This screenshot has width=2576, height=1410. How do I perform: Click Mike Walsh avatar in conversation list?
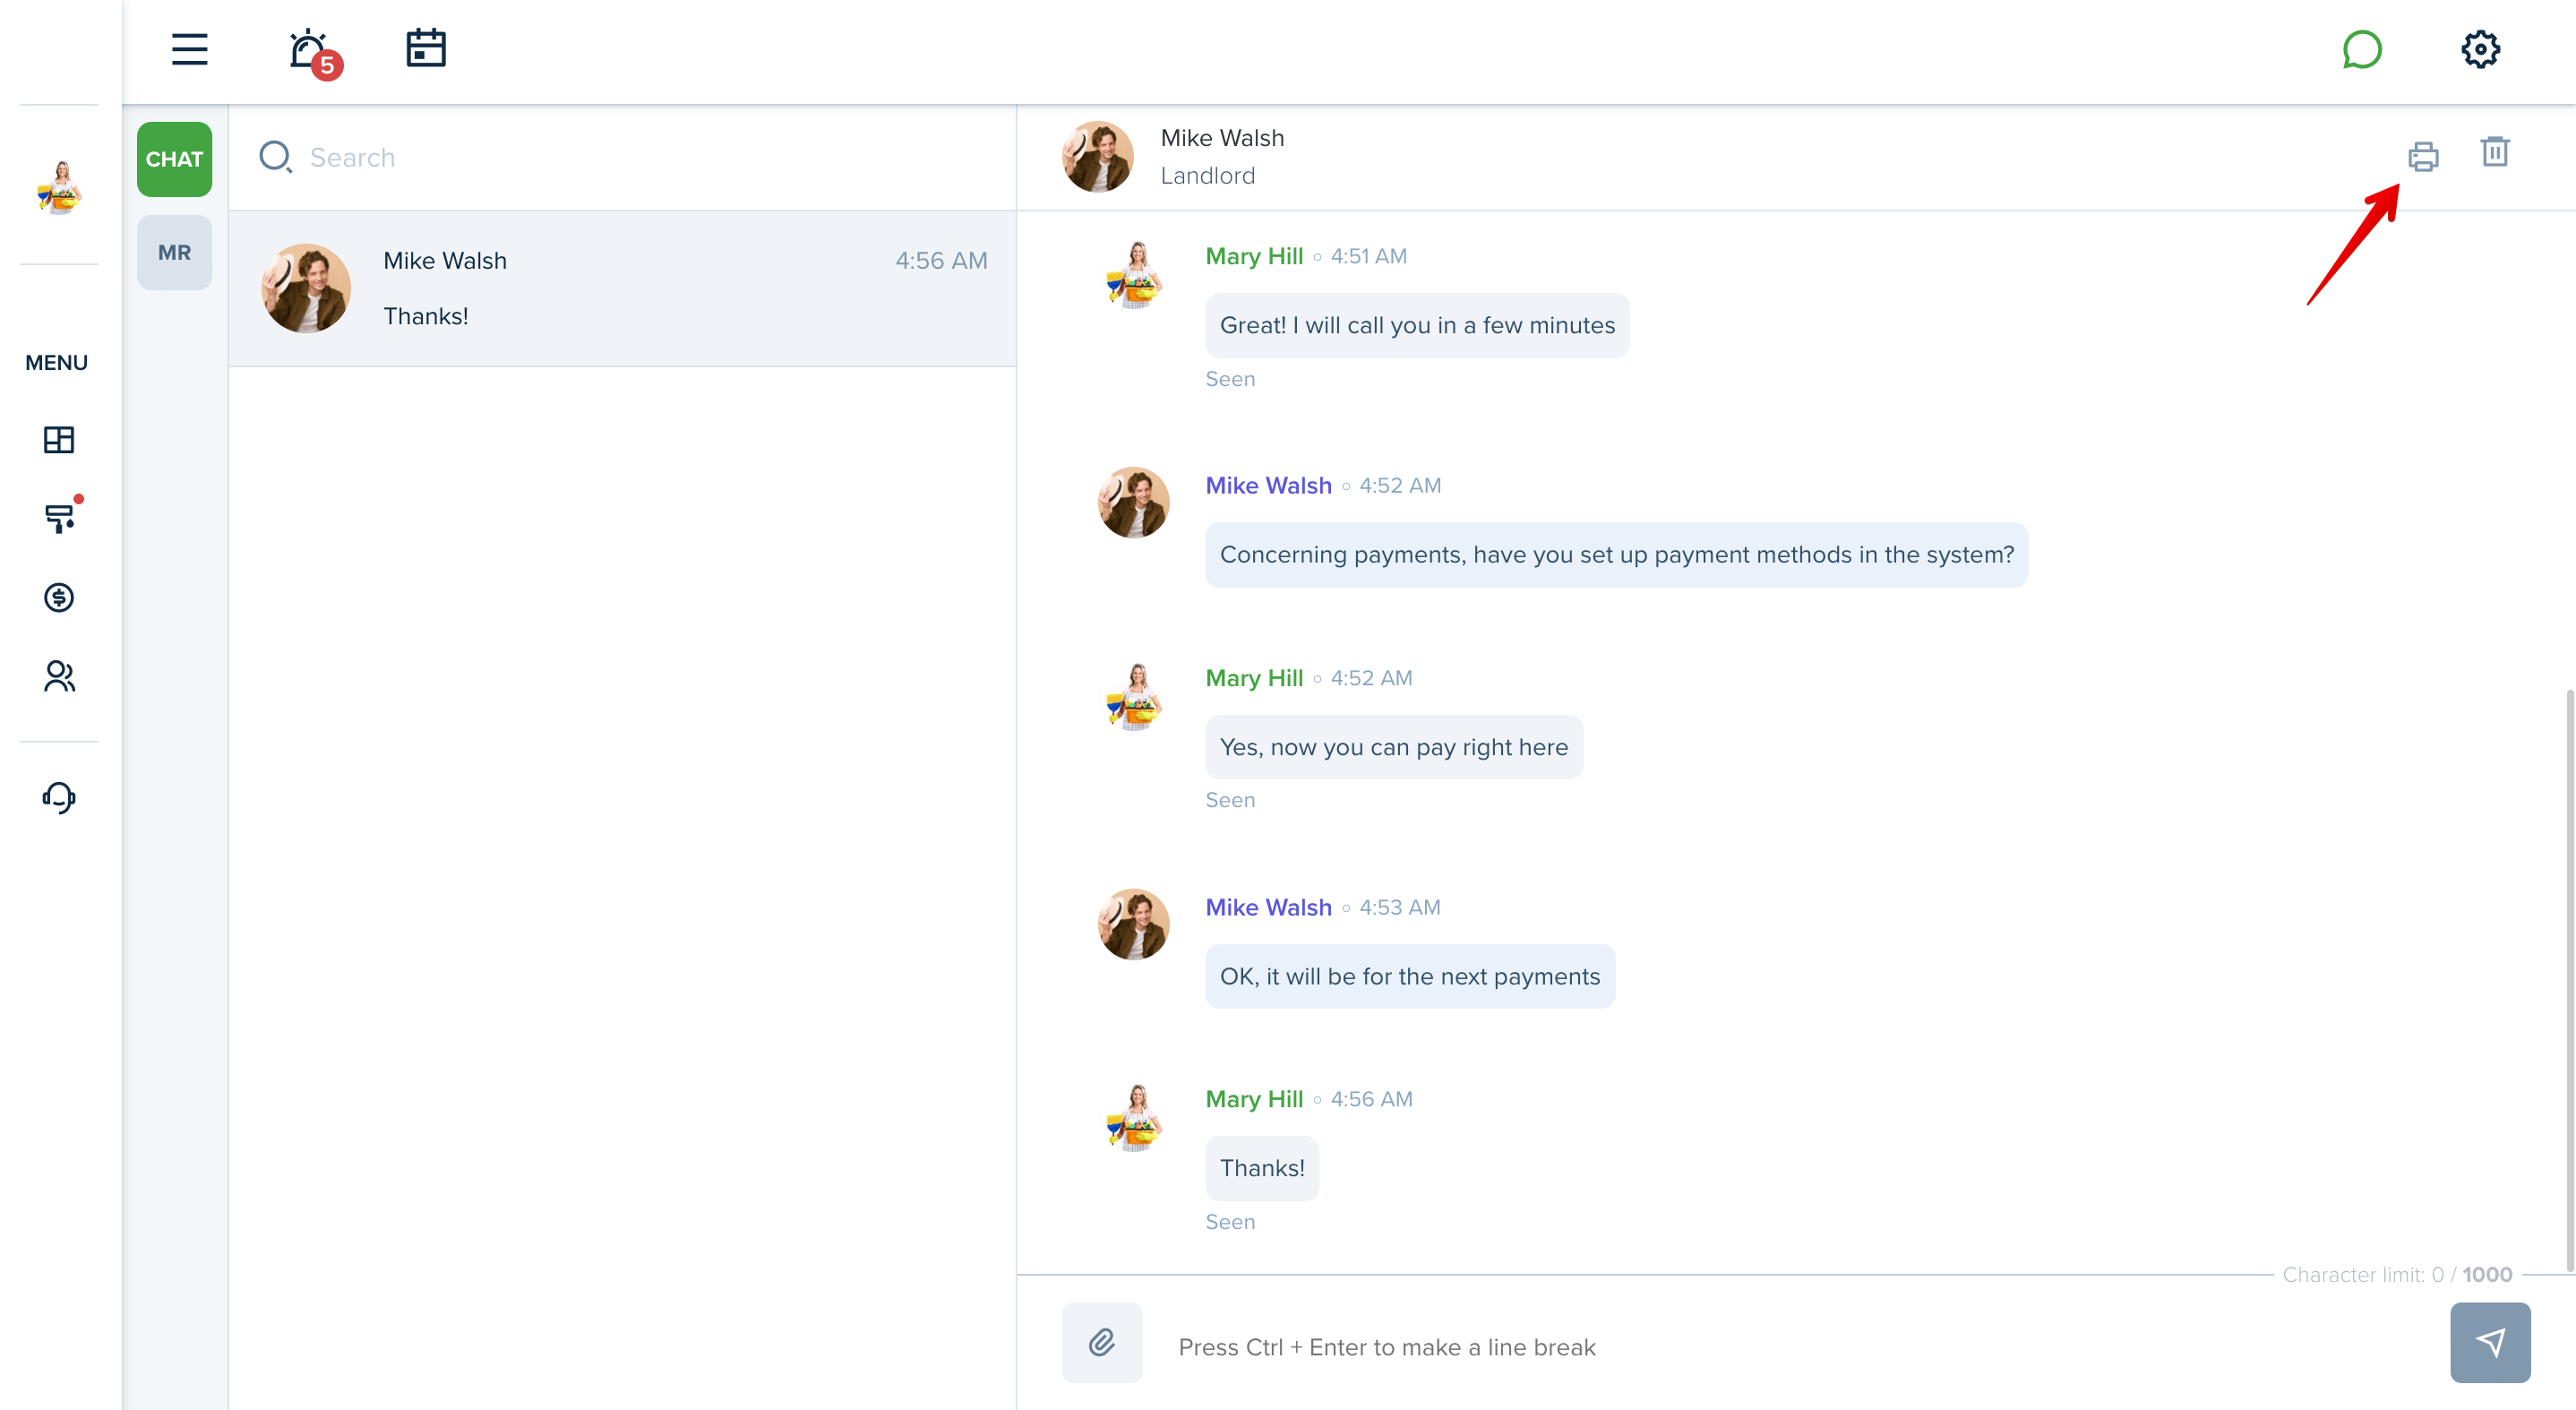[x=306, y=288]
